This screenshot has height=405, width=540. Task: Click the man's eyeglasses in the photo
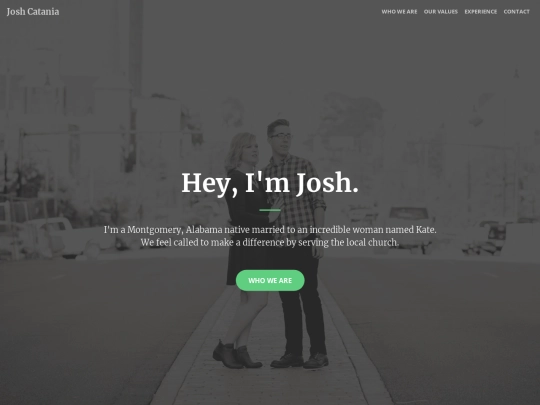pyautogui.click(x=281, y=136)
